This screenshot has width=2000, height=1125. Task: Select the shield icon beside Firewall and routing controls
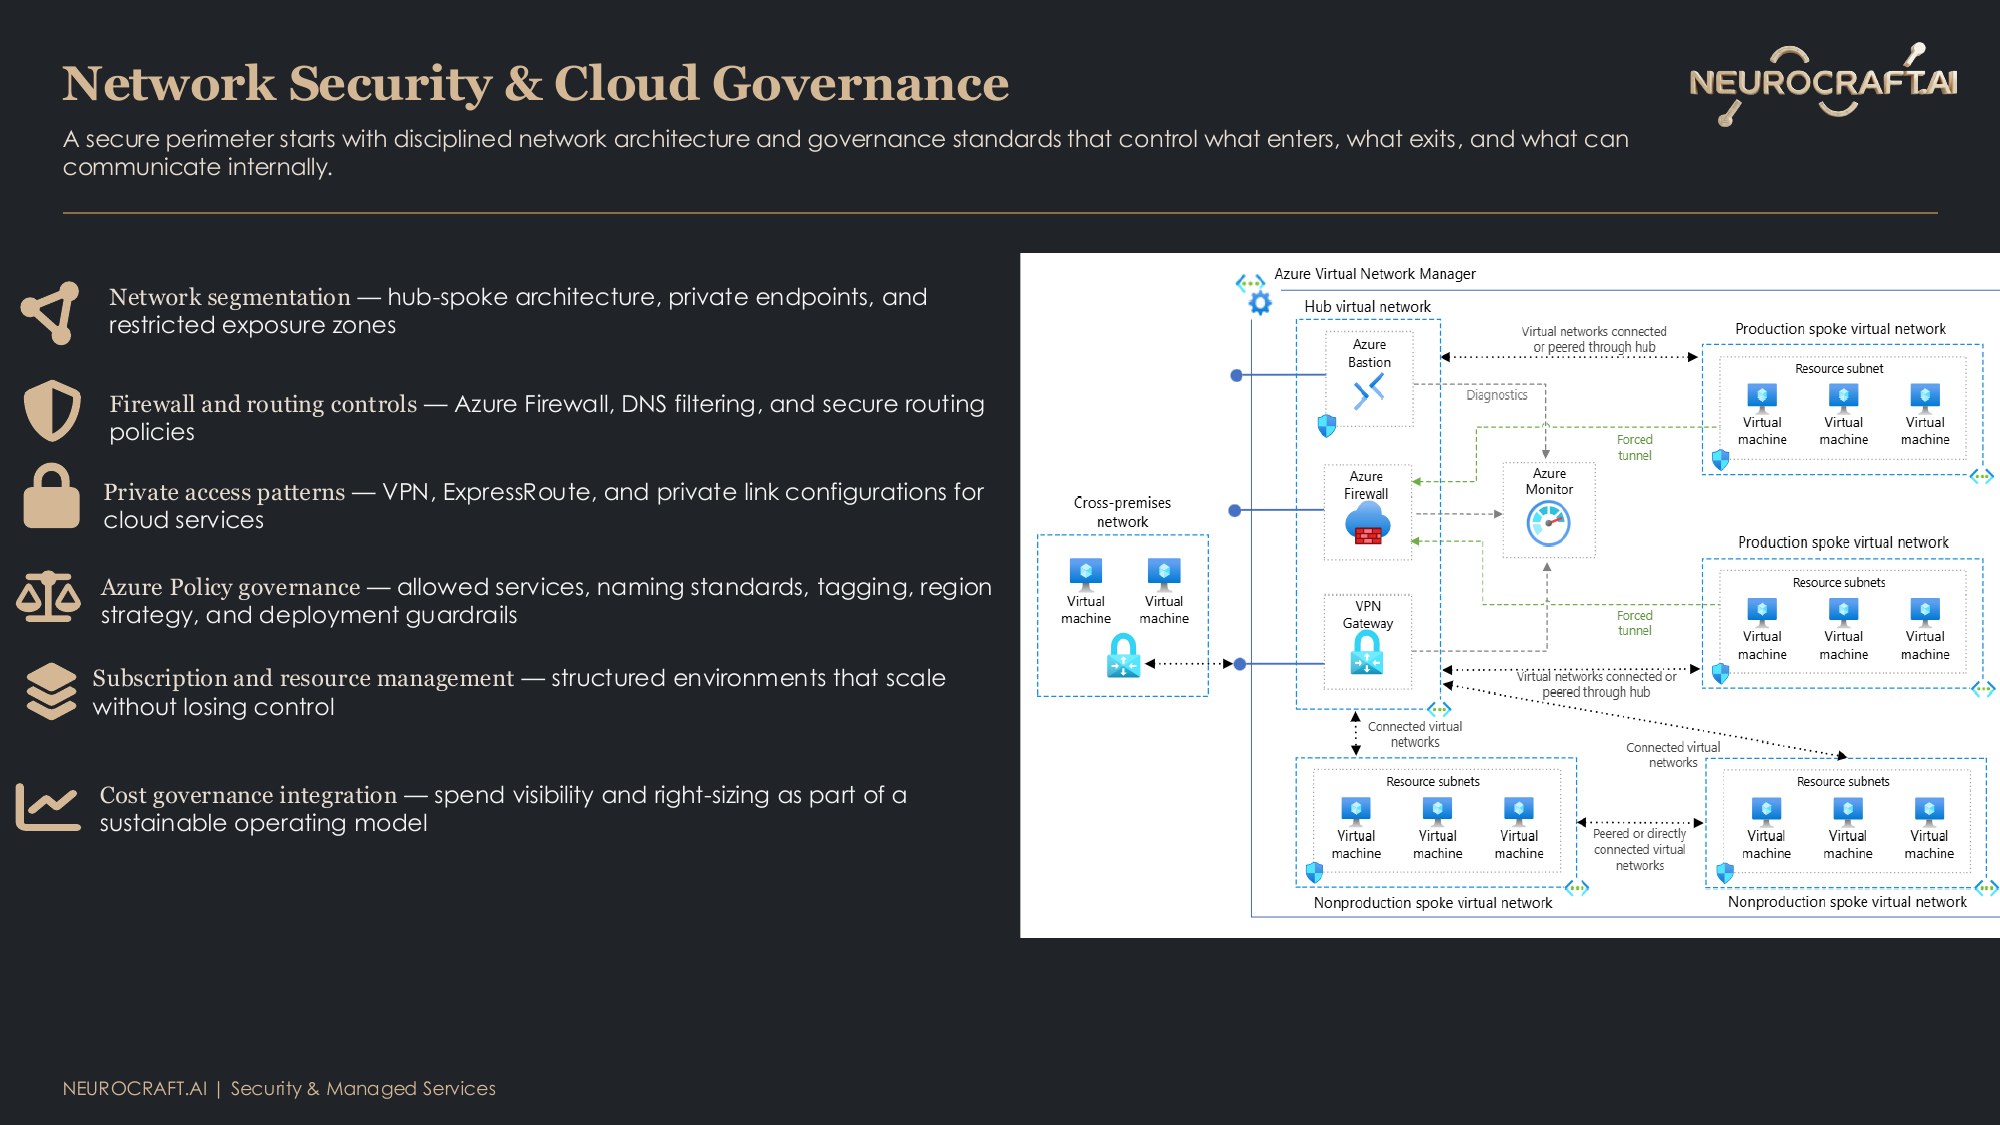[x=52, y=410]
